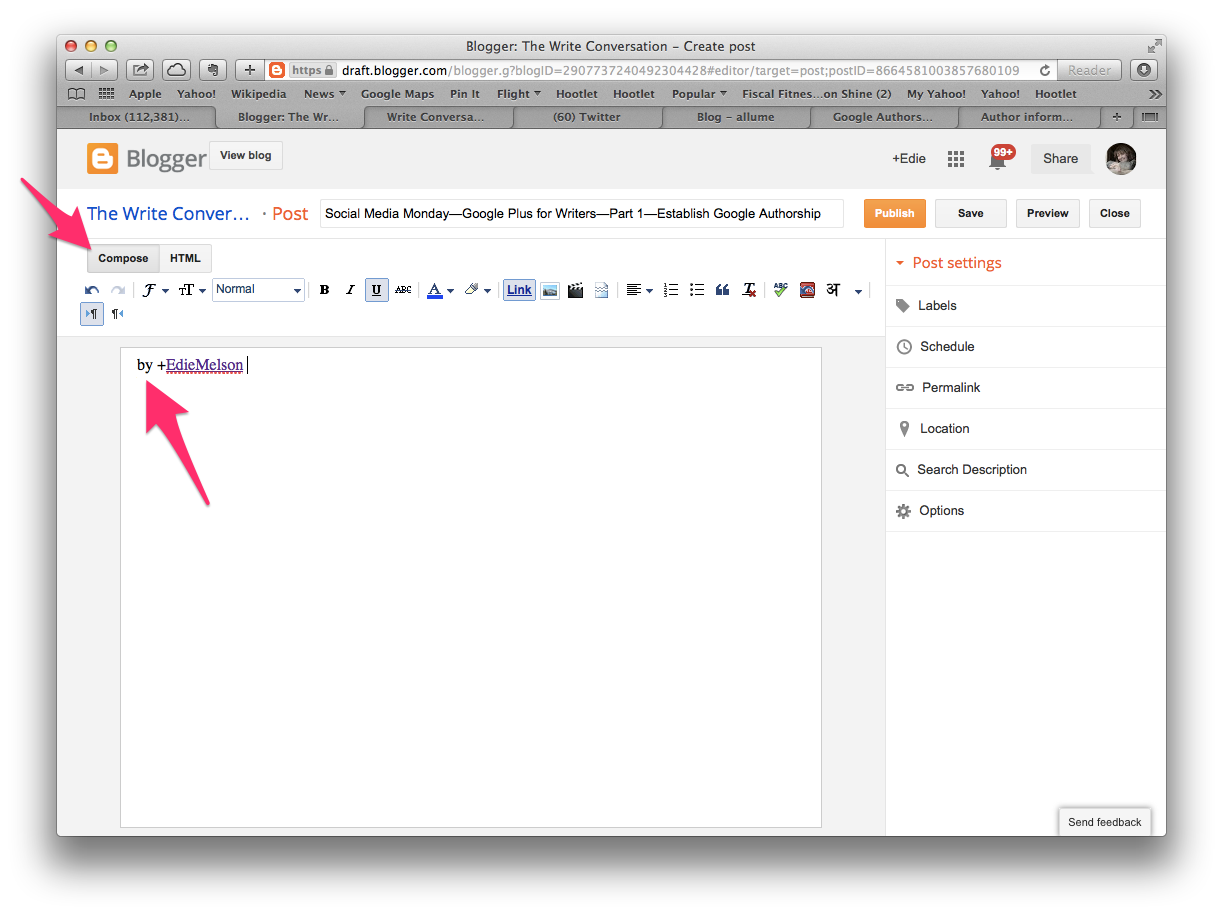
Task: Remove formatting from the selection
Action: [749, 290]
